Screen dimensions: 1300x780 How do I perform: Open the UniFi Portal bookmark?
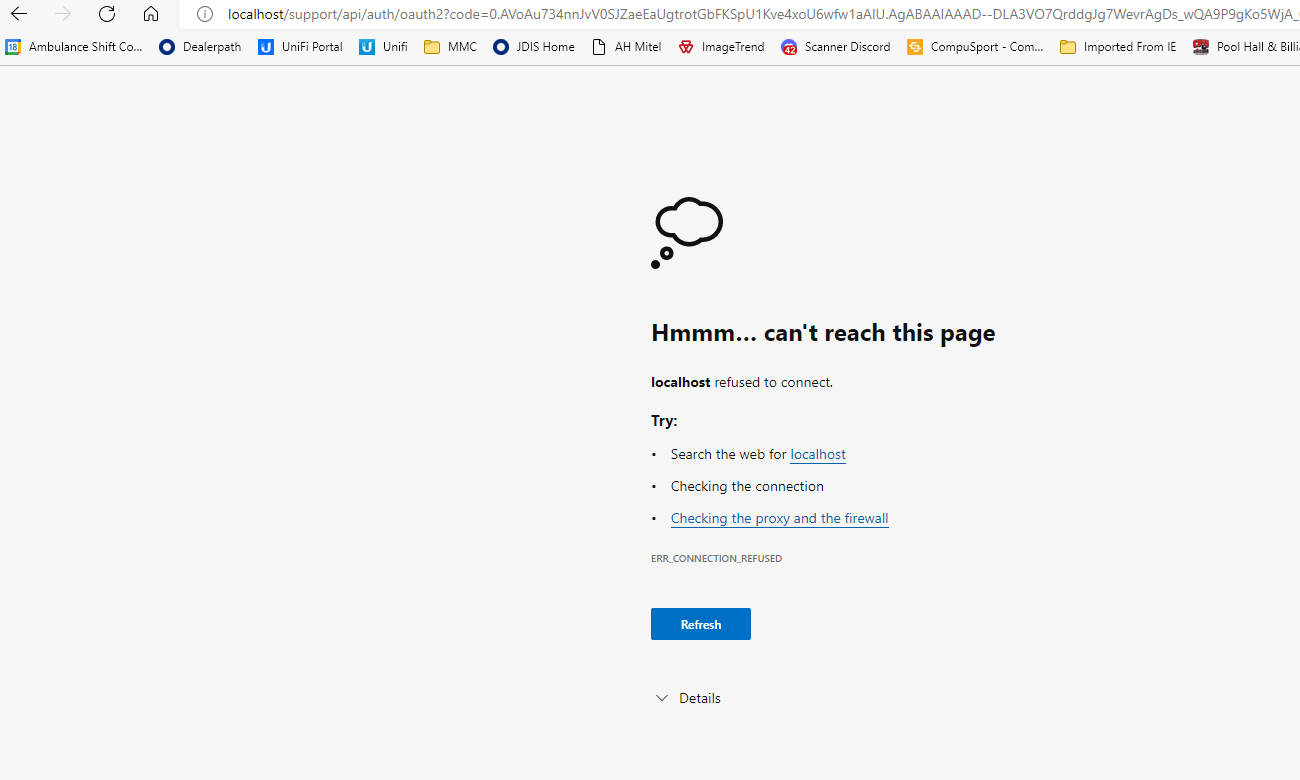point(301,47)
